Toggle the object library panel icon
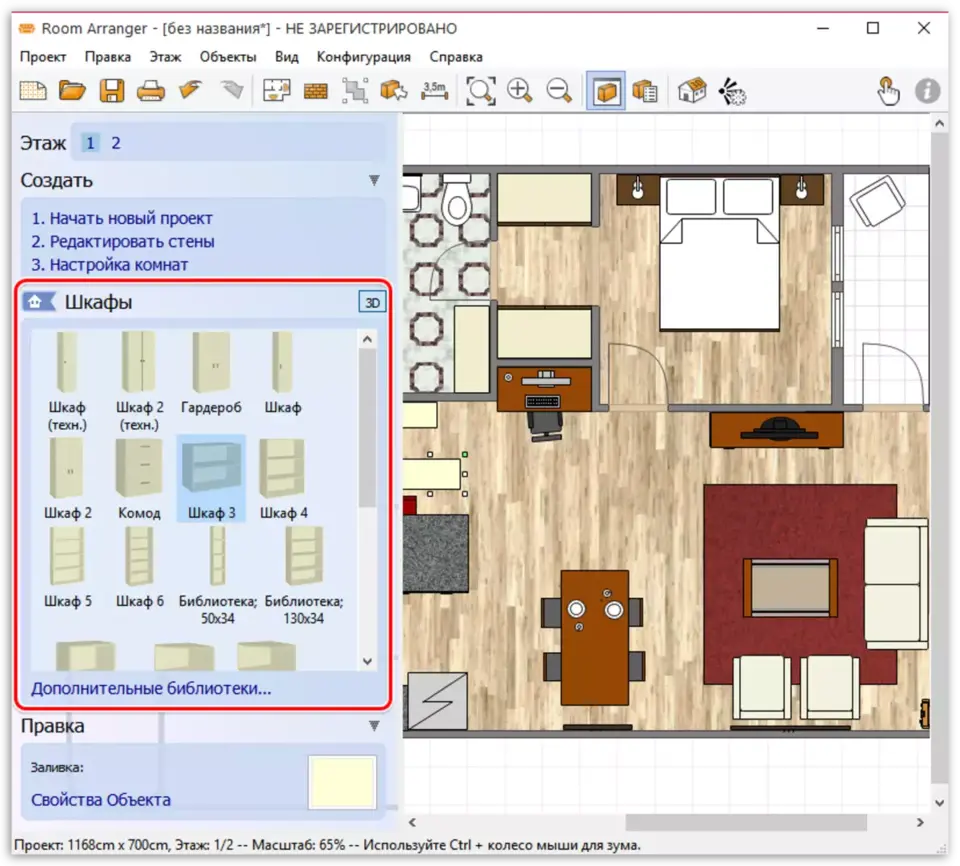960x866 pixels. coord(606,91)
